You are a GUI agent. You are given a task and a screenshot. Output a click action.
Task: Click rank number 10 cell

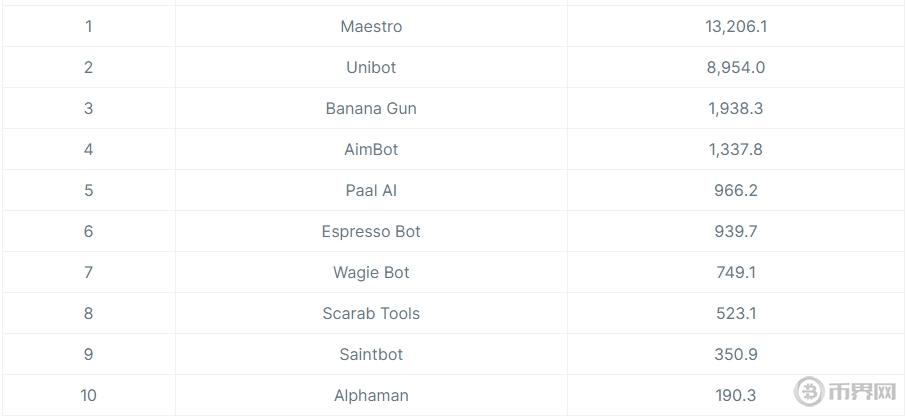(x=89, y=396)
